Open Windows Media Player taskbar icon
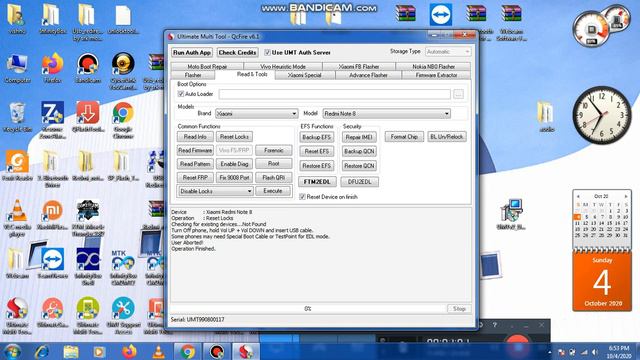640x360 pixels. pyautogui.click(x=99, y=351)
